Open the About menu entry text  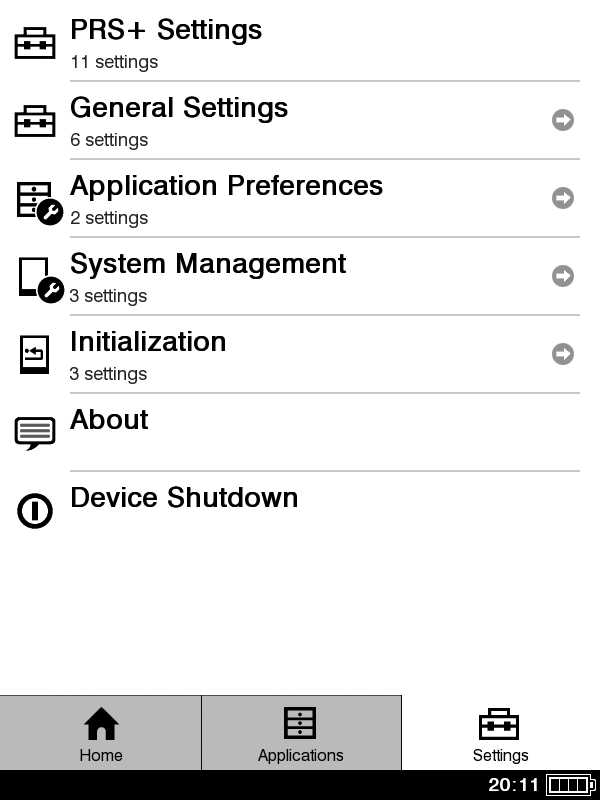[x=109, y=419]
